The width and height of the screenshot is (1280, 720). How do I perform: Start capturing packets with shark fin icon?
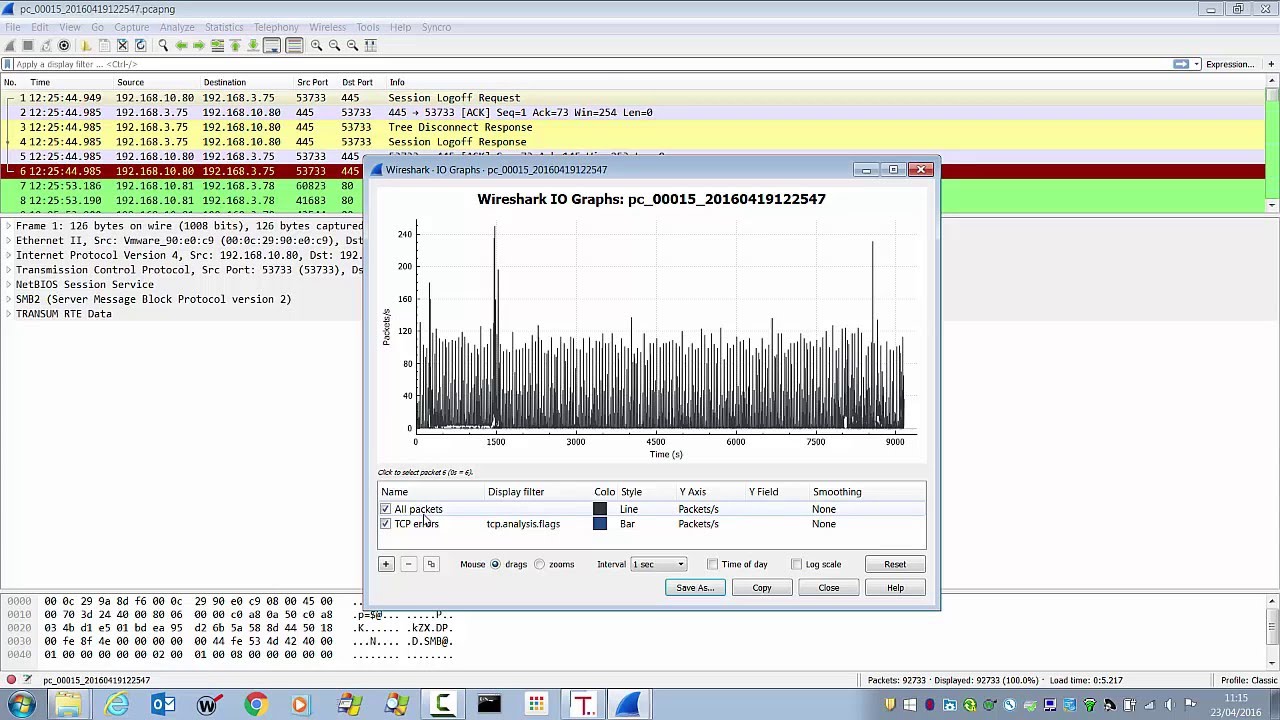10,45
